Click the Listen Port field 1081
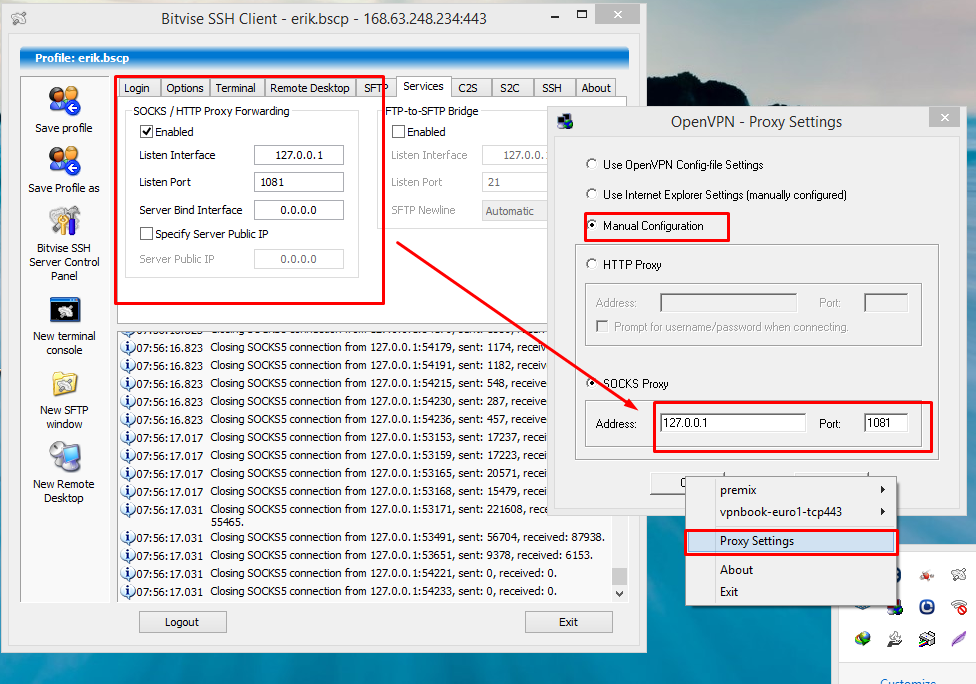Image resolution: width=976 pixels, height=684 pixels. point(299,182)
